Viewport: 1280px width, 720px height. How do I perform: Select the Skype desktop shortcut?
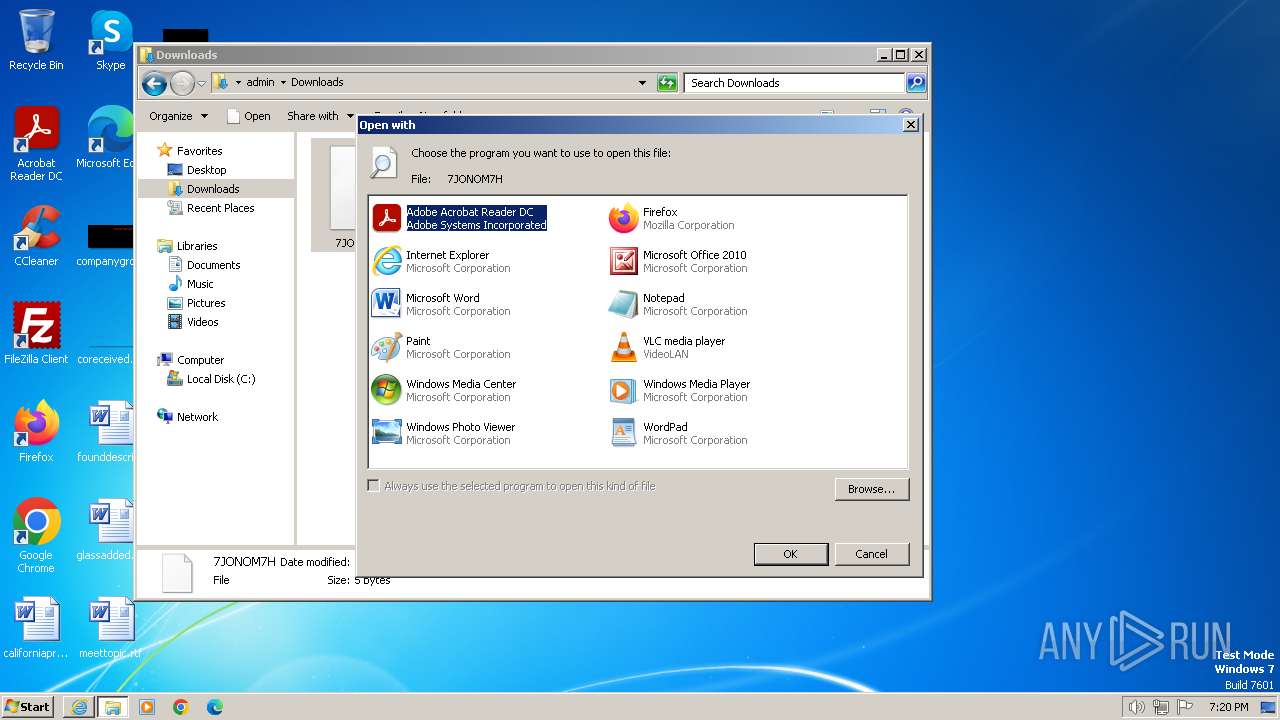110,40
